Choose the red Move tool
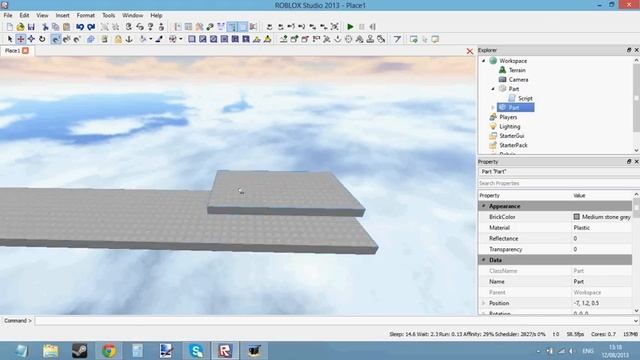Viewport: 640px width, 360px height. pos(20,39)
